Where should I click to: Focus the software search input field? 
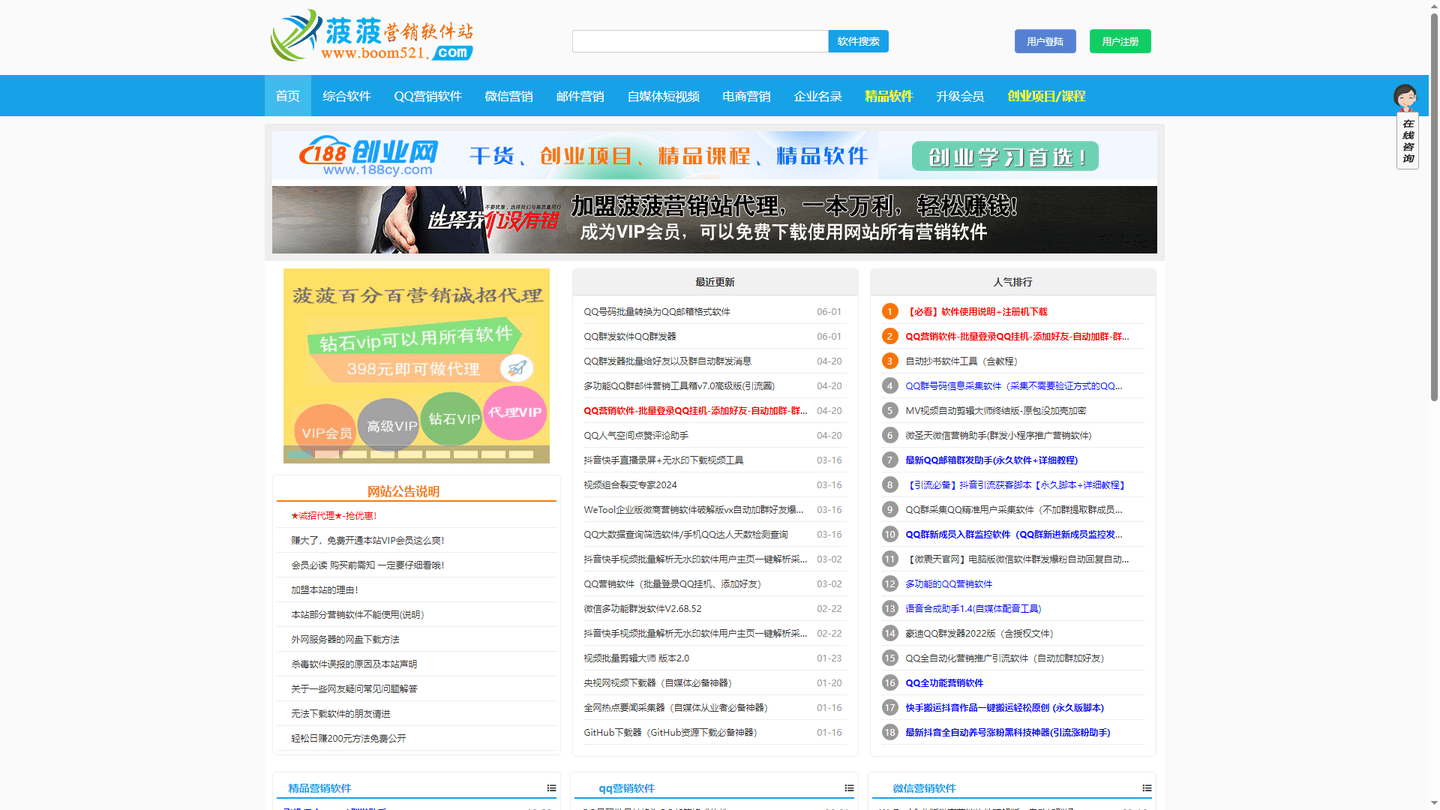700,41
